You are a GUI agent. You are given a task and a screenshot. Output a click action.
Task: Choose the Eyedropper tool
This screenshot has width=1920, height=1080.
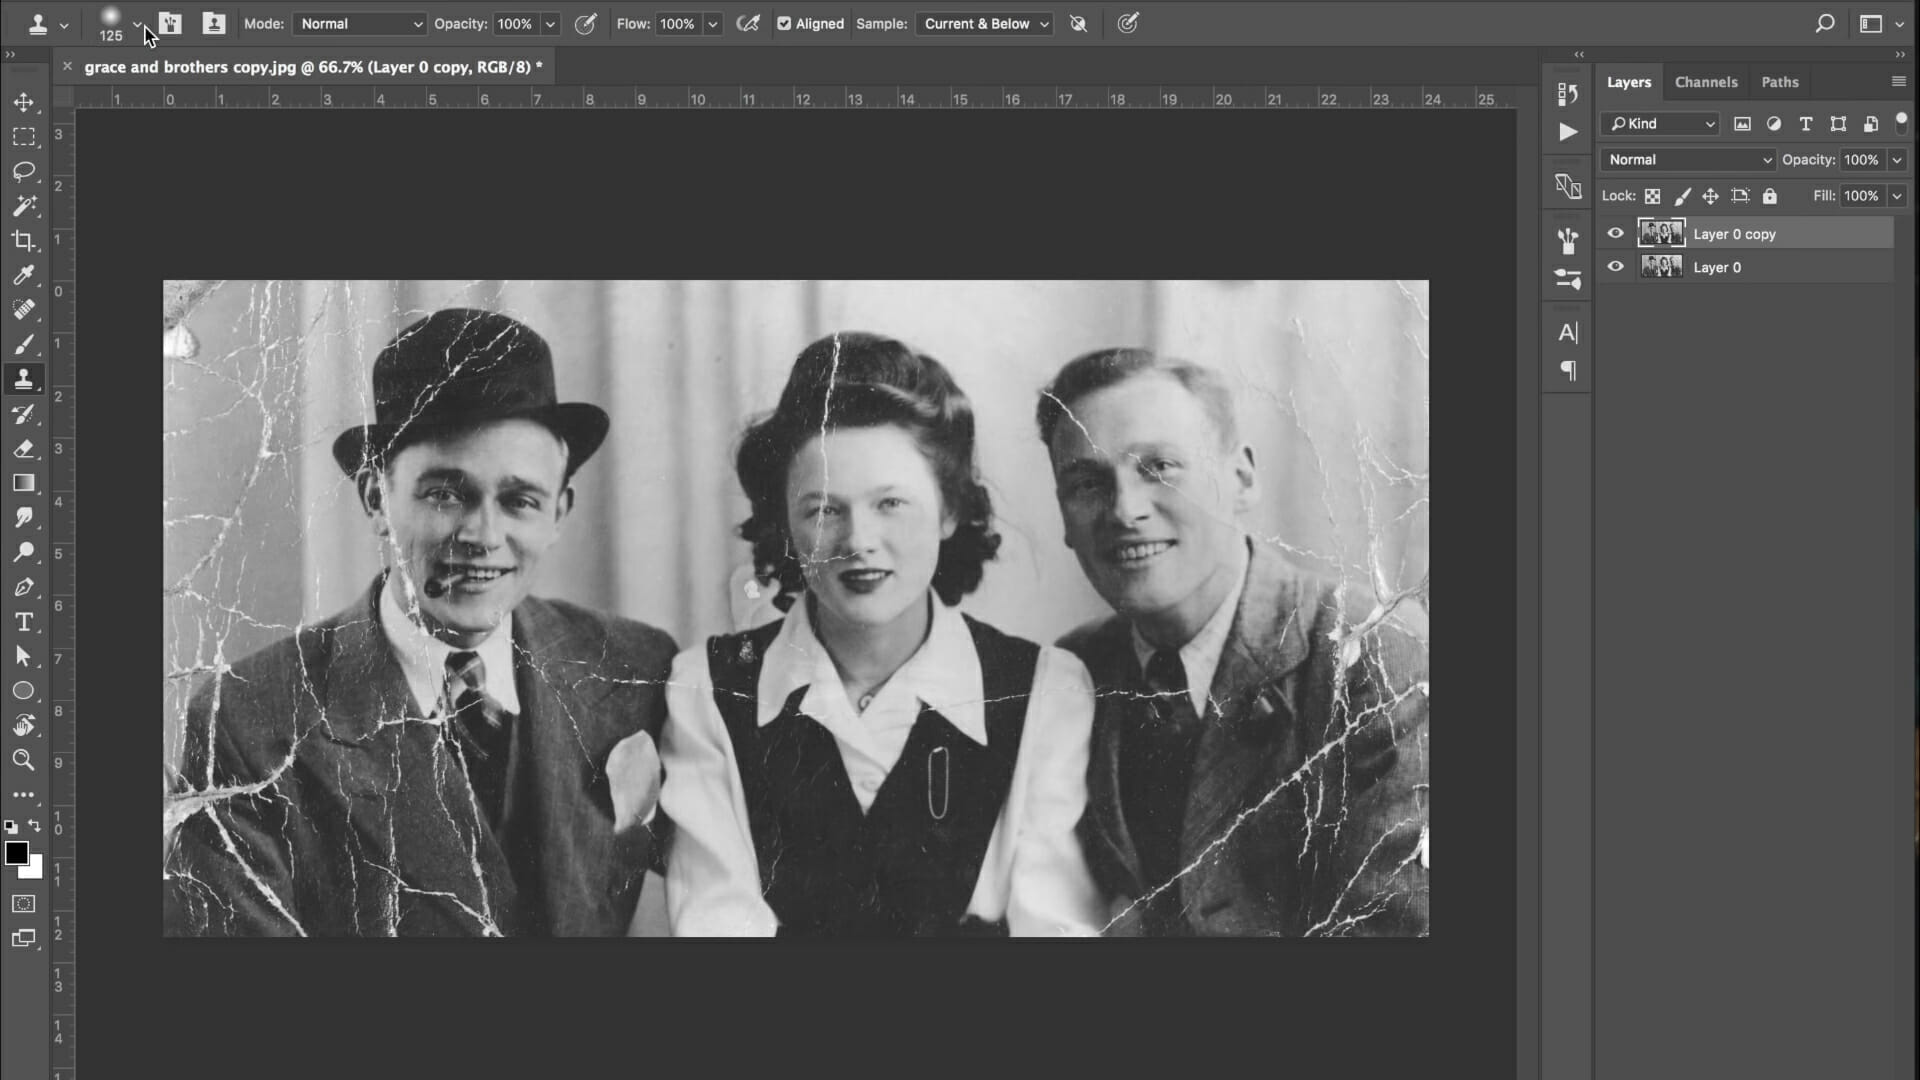(24, 275)
